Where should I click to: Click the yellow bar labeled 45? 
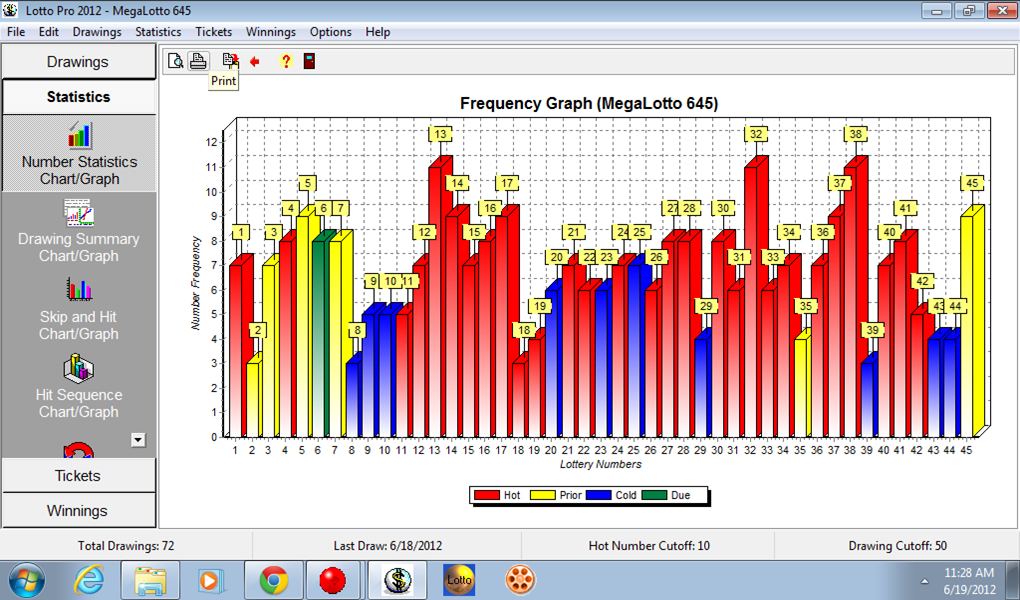coord(969,322)
